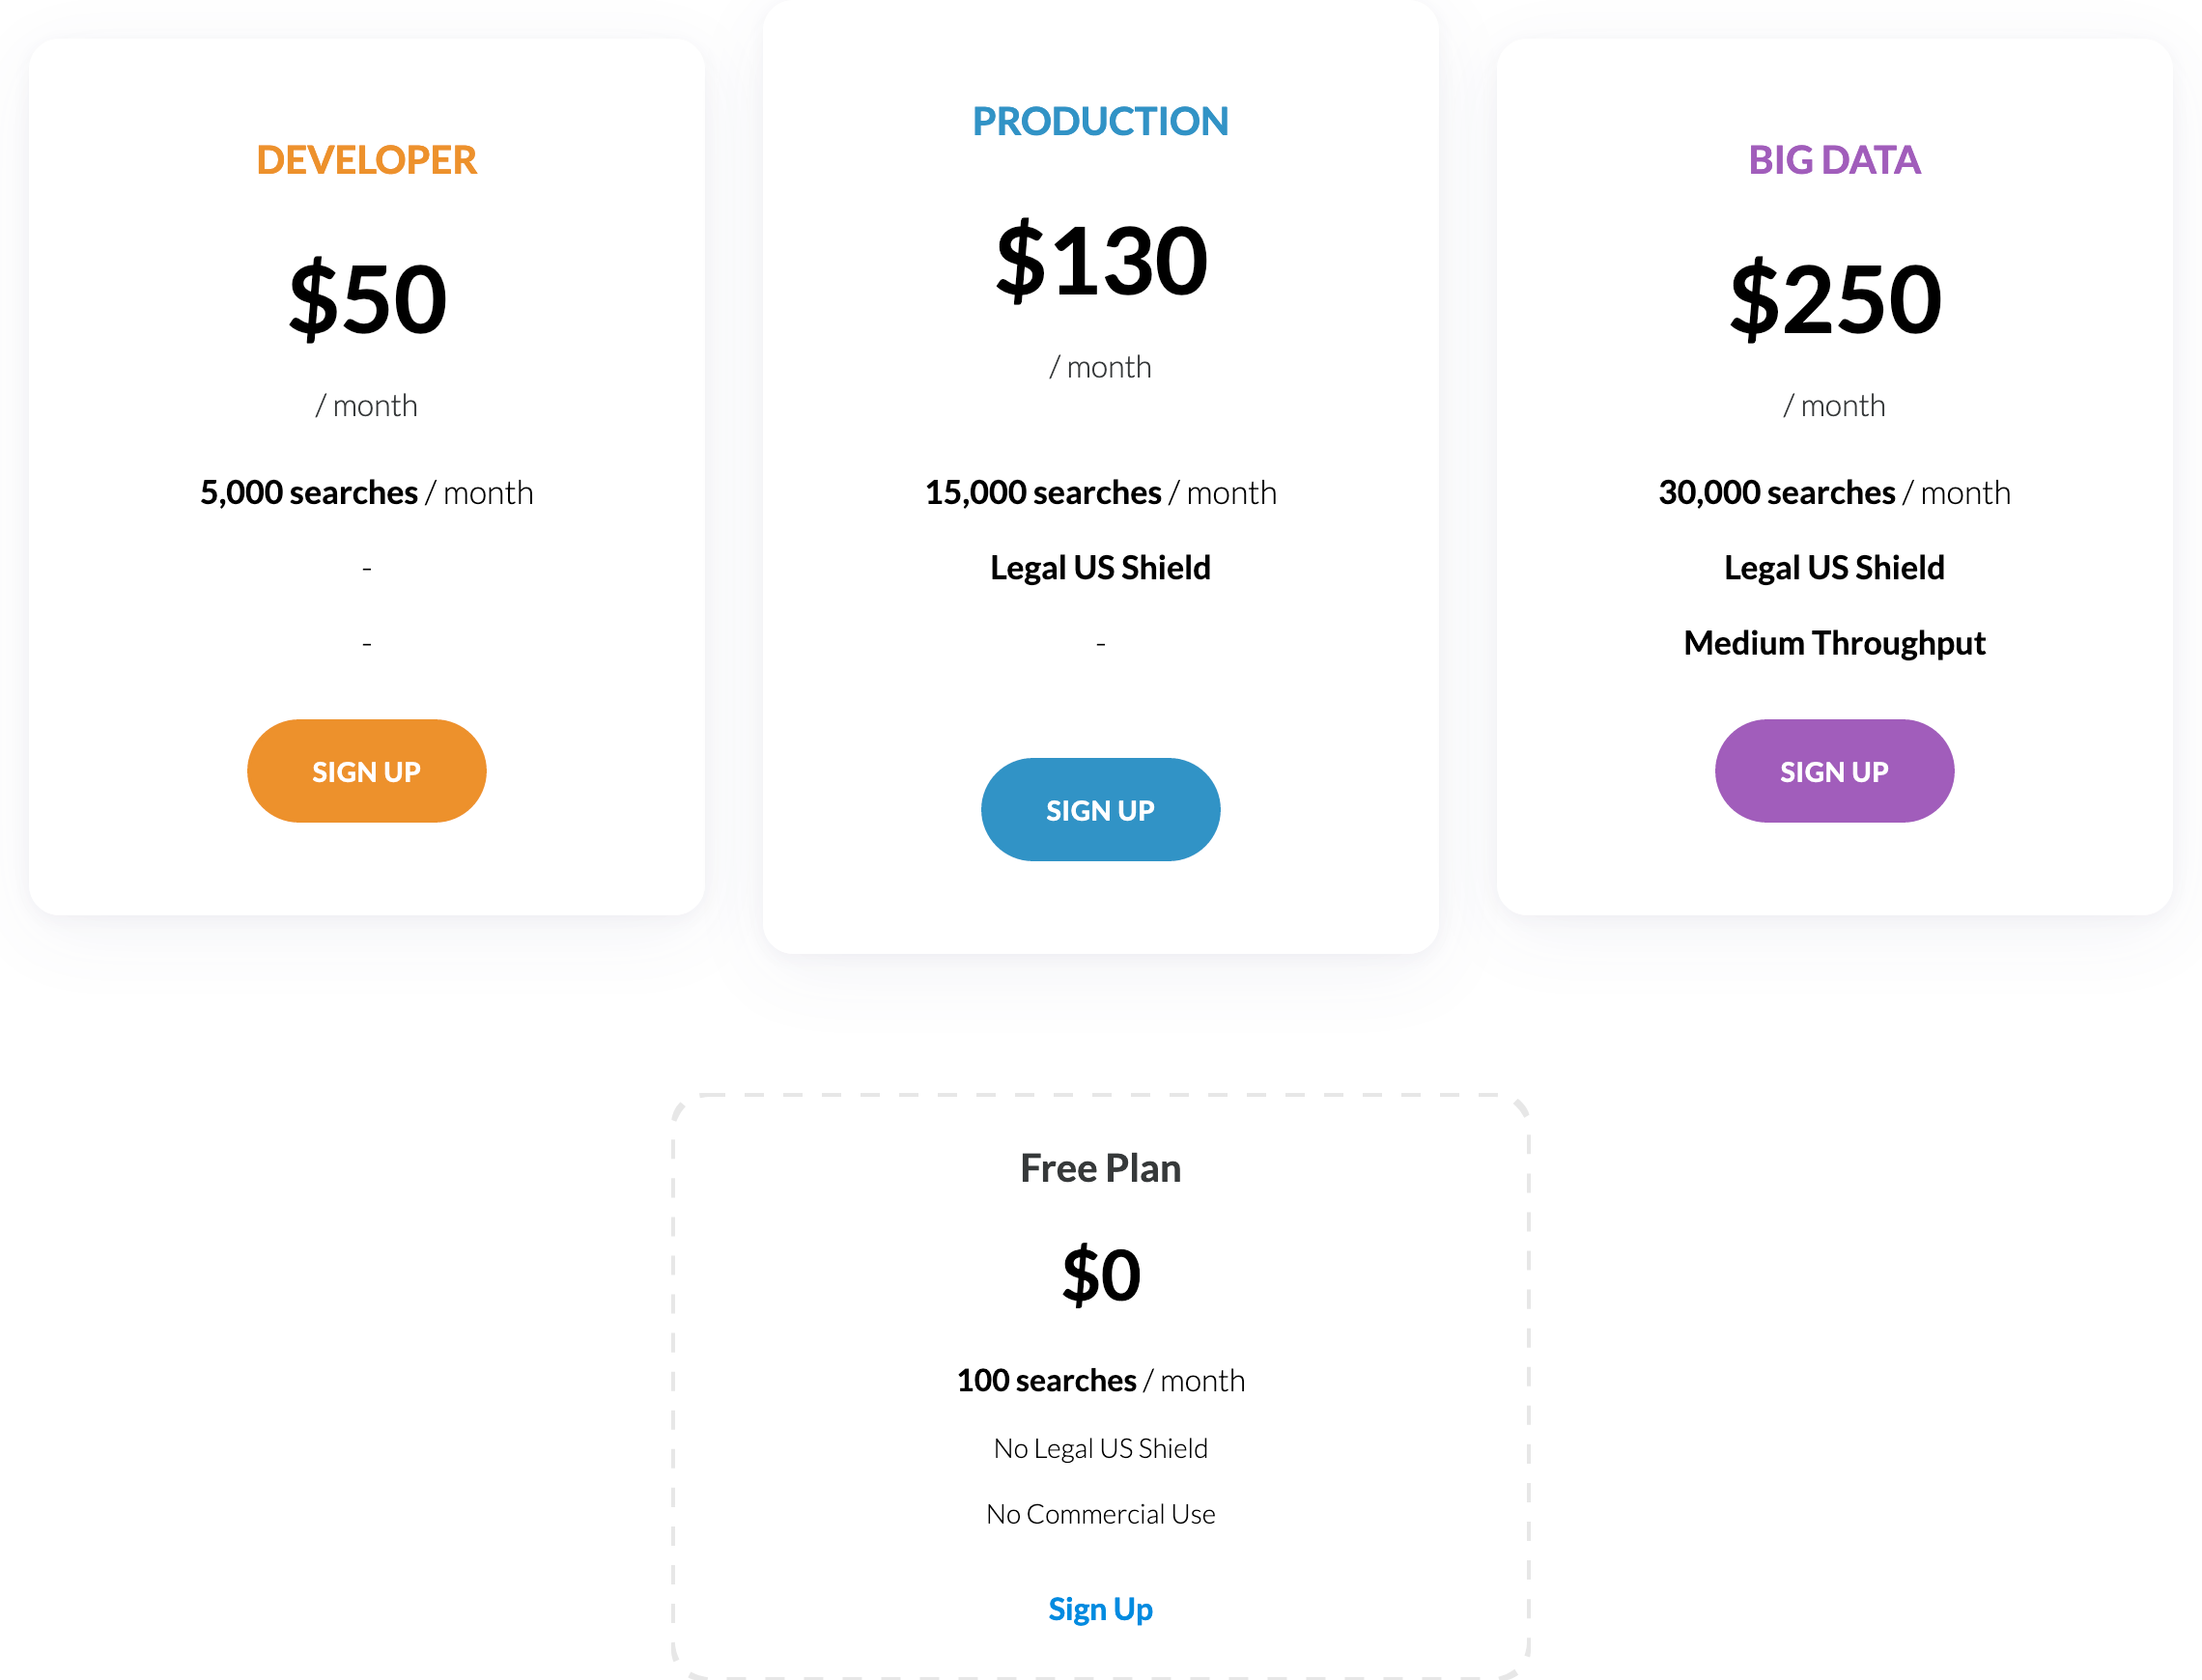2202x1680 pixels.
Task: Click the BIG DATA plan heading
Action: click(1833, 160)
